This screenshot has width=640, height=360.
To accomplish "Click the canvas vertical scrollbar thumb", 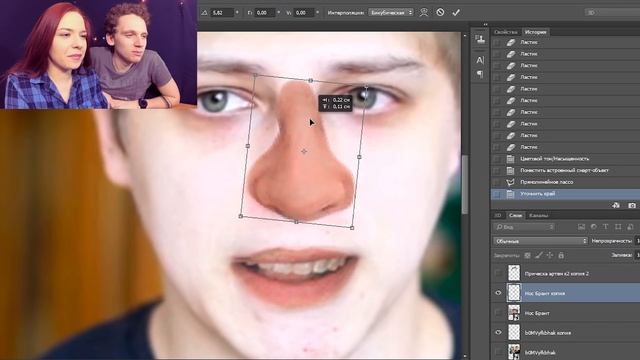I will pos(465,184).
